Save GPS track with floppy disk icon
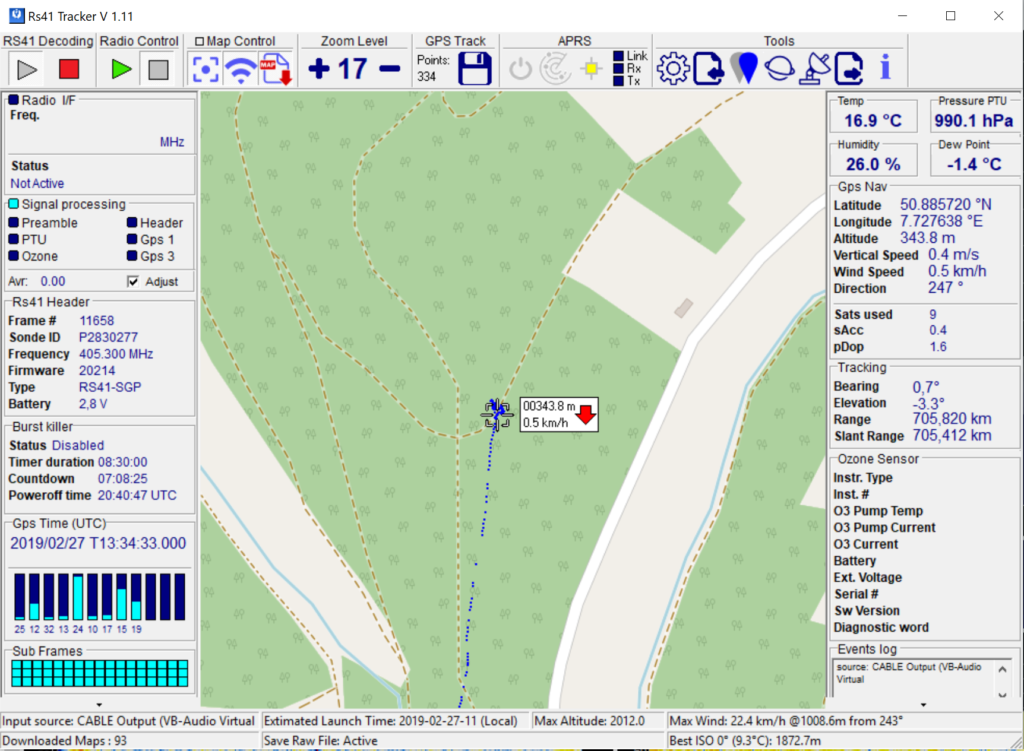Image resolution: width=1024 pixels, height=751 pixels. 473,69
